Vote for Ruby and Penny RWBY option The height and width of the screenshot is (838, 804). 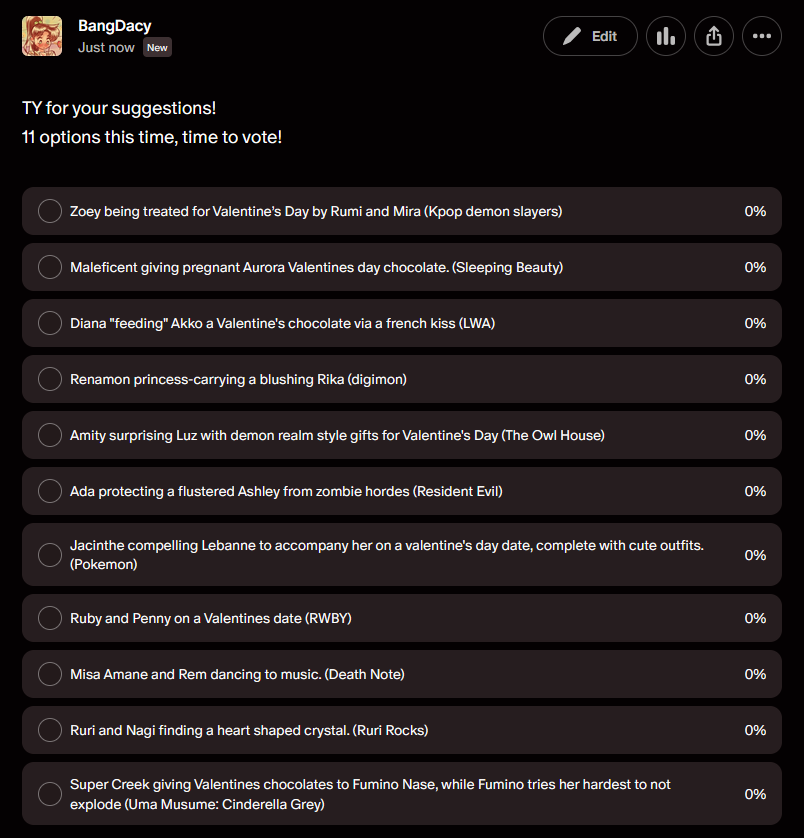(50, 618)
